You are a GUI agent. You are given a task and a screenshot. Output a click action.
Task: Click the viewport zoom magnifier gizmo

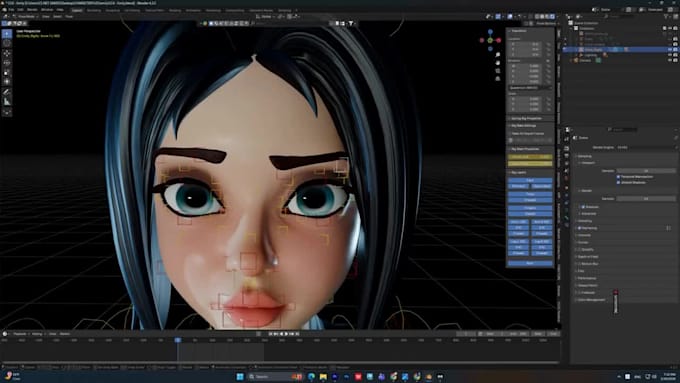498,55
